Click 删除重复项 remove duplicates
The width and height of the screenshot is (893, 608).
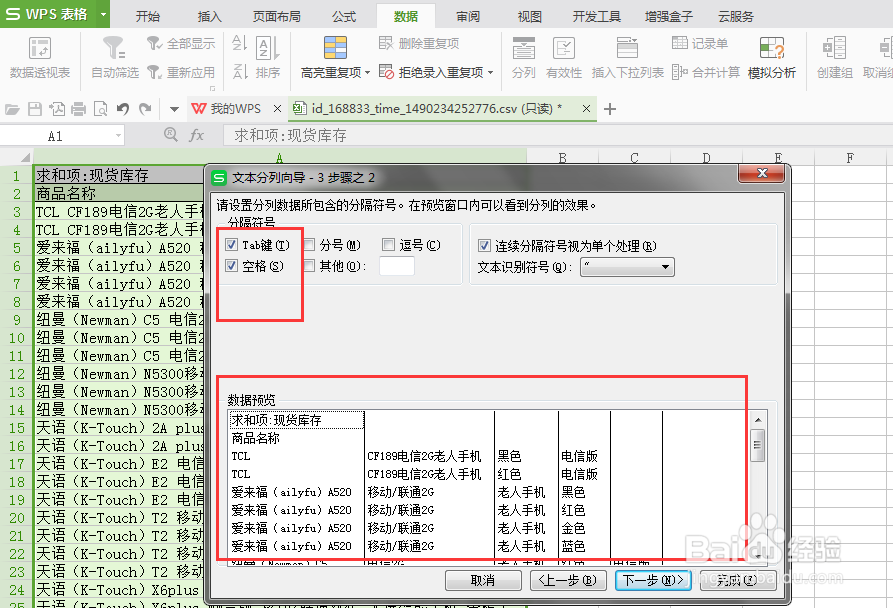click(x=419, y=43)
